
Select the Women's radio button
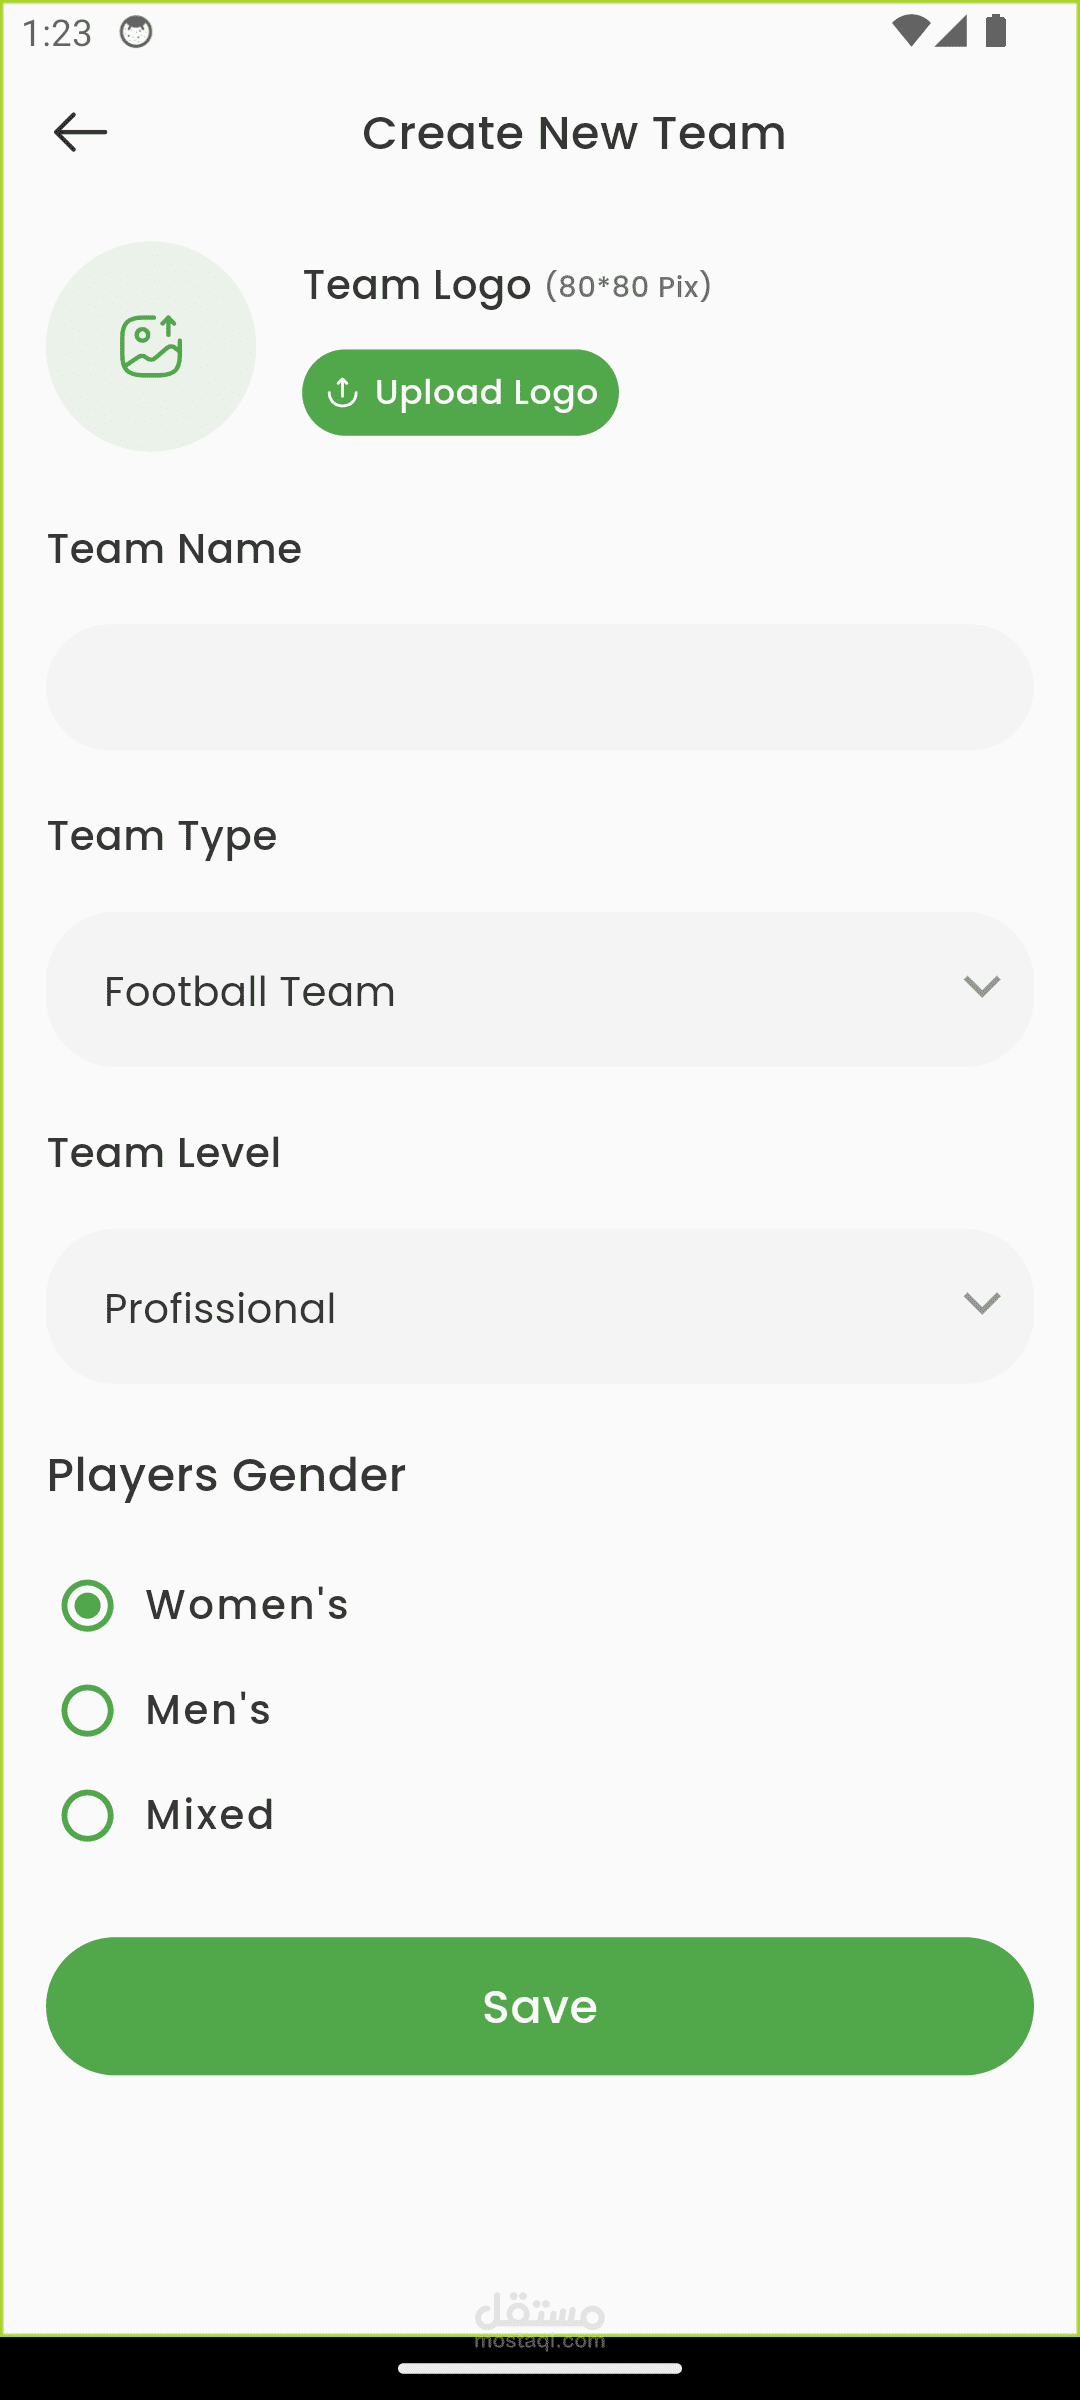pyautogui.click(x=88, y=1605)
